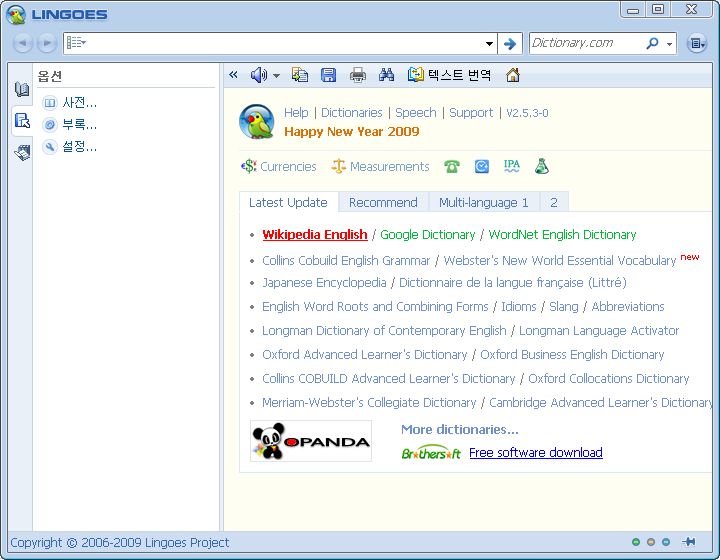720x560 pixels.
Task: Click the blue Go arrow next to search box
Action: (510, 44)
